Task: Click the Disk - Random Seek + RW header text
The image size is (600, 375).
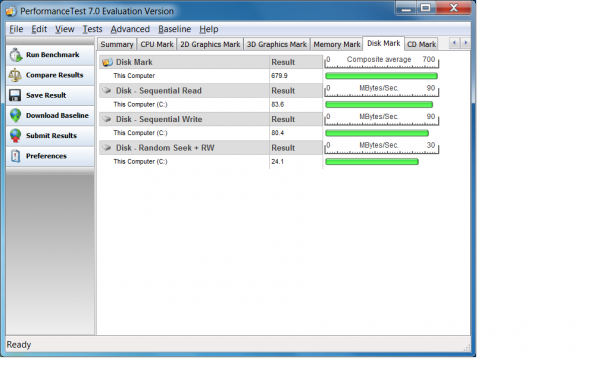Action: [165, 148]
